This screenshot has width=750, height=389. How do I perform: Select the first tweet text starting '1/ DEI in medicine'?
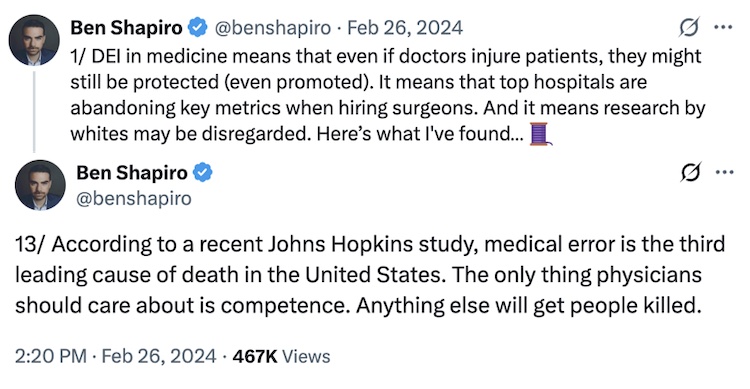coord(387,95)
